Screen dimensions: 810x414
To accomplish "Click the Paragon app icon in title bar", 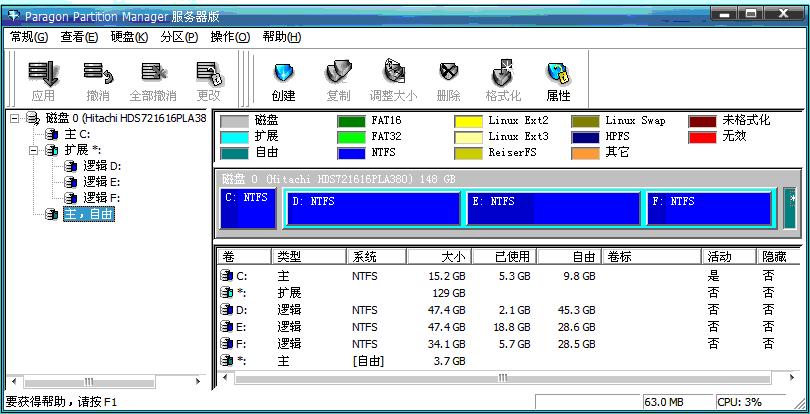I will click(13, 16).
